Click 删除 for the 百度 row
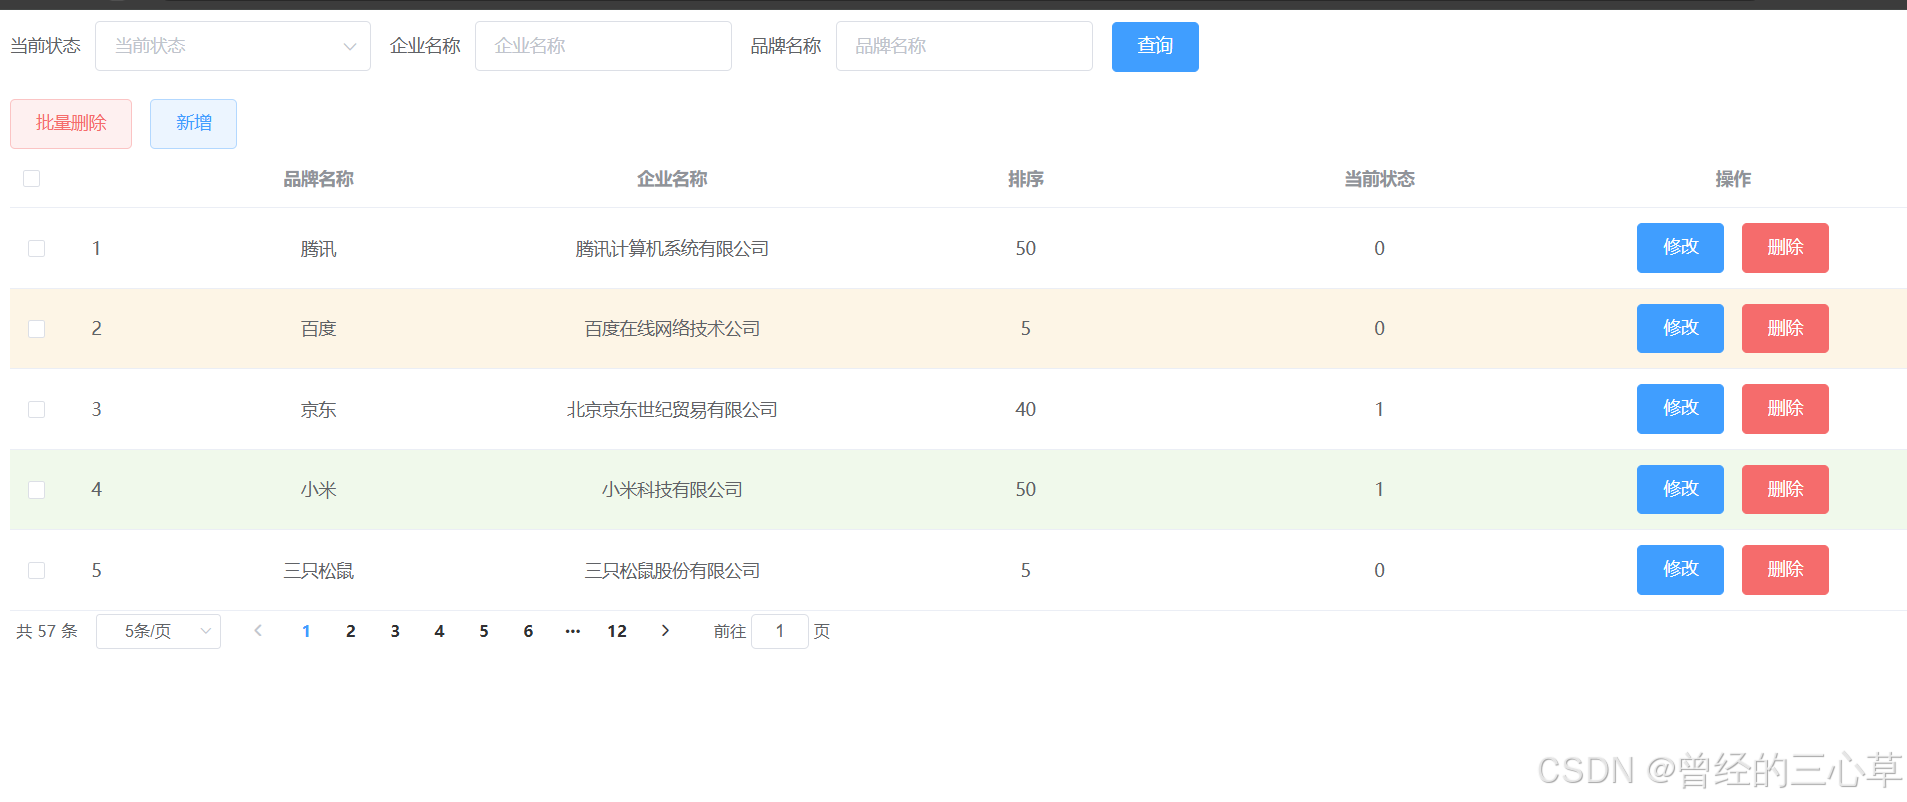1907x802 pixels. [x=1785, y=328]
